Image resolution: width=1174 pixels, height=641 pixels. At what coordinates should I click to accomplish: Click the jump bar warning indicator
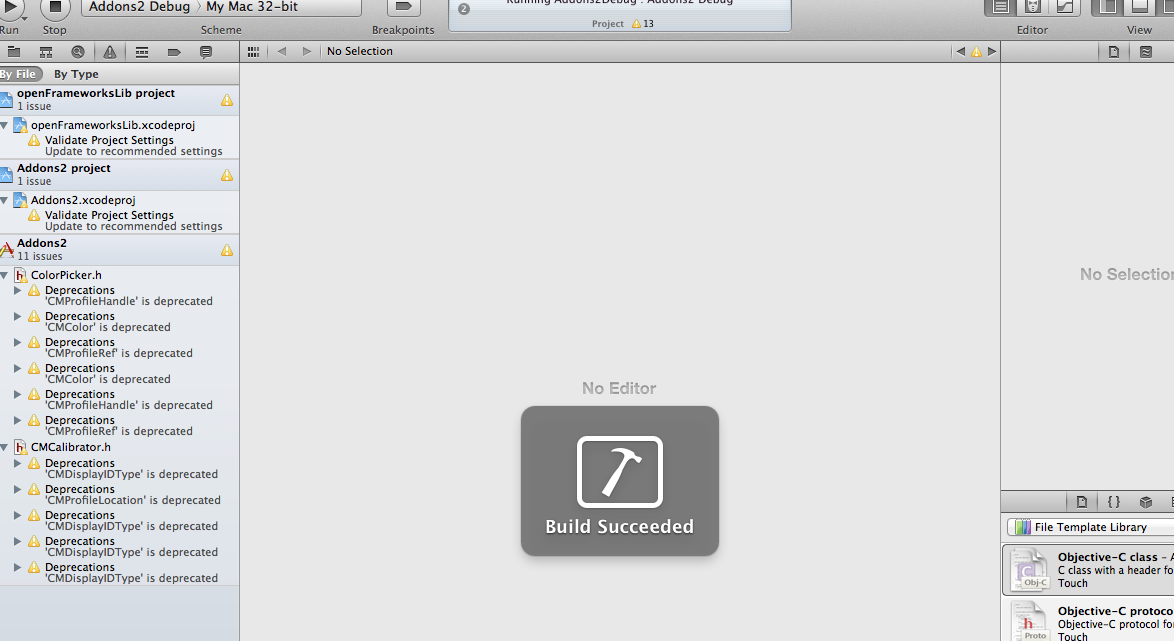pyautogui.click(x=976, y=52)
